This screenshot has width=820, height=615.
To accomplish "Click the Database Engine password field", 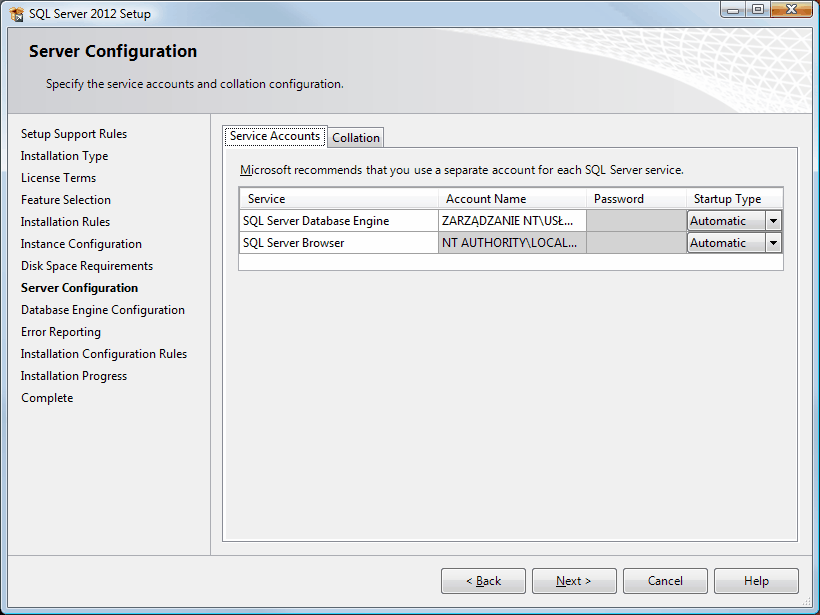I will coord(636,221).
